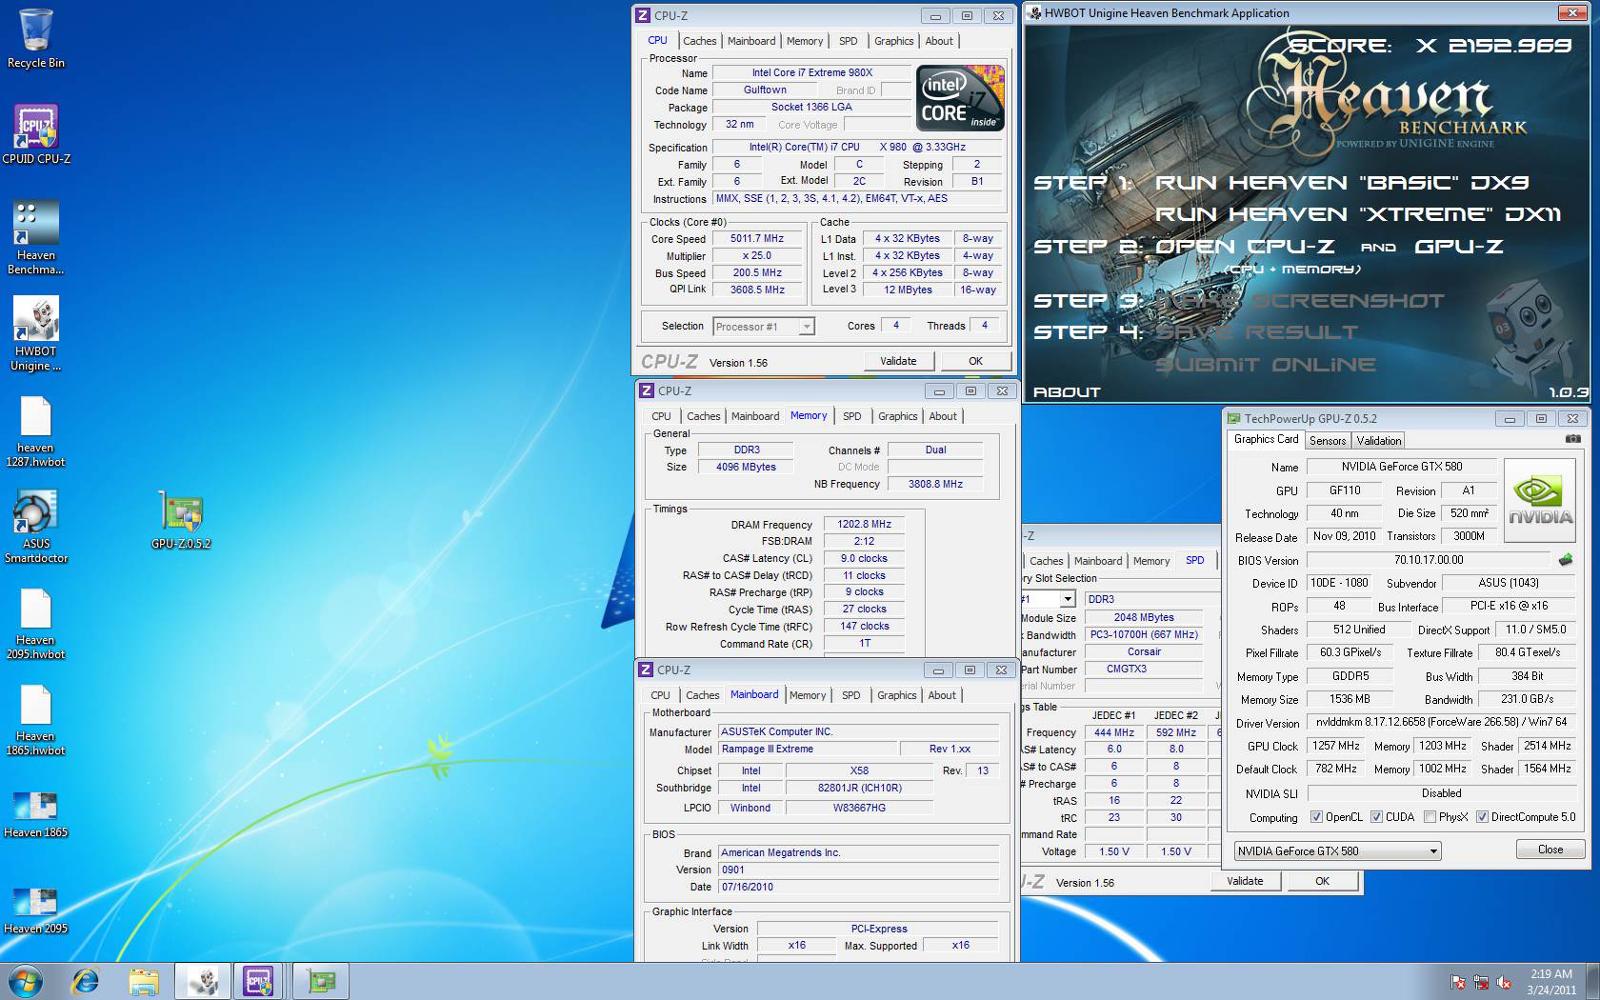Switch to the Validation tab in GPU-Z
Image resolution: width=1600 pixels, height=1000 pixels.
[x=1379, y=441]
